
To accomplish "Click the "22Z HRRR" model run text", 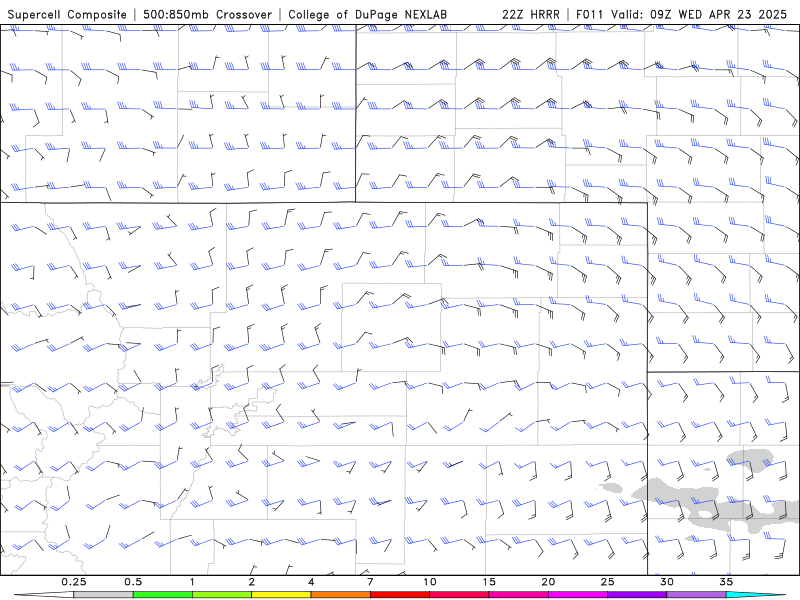I will point(531,14).
